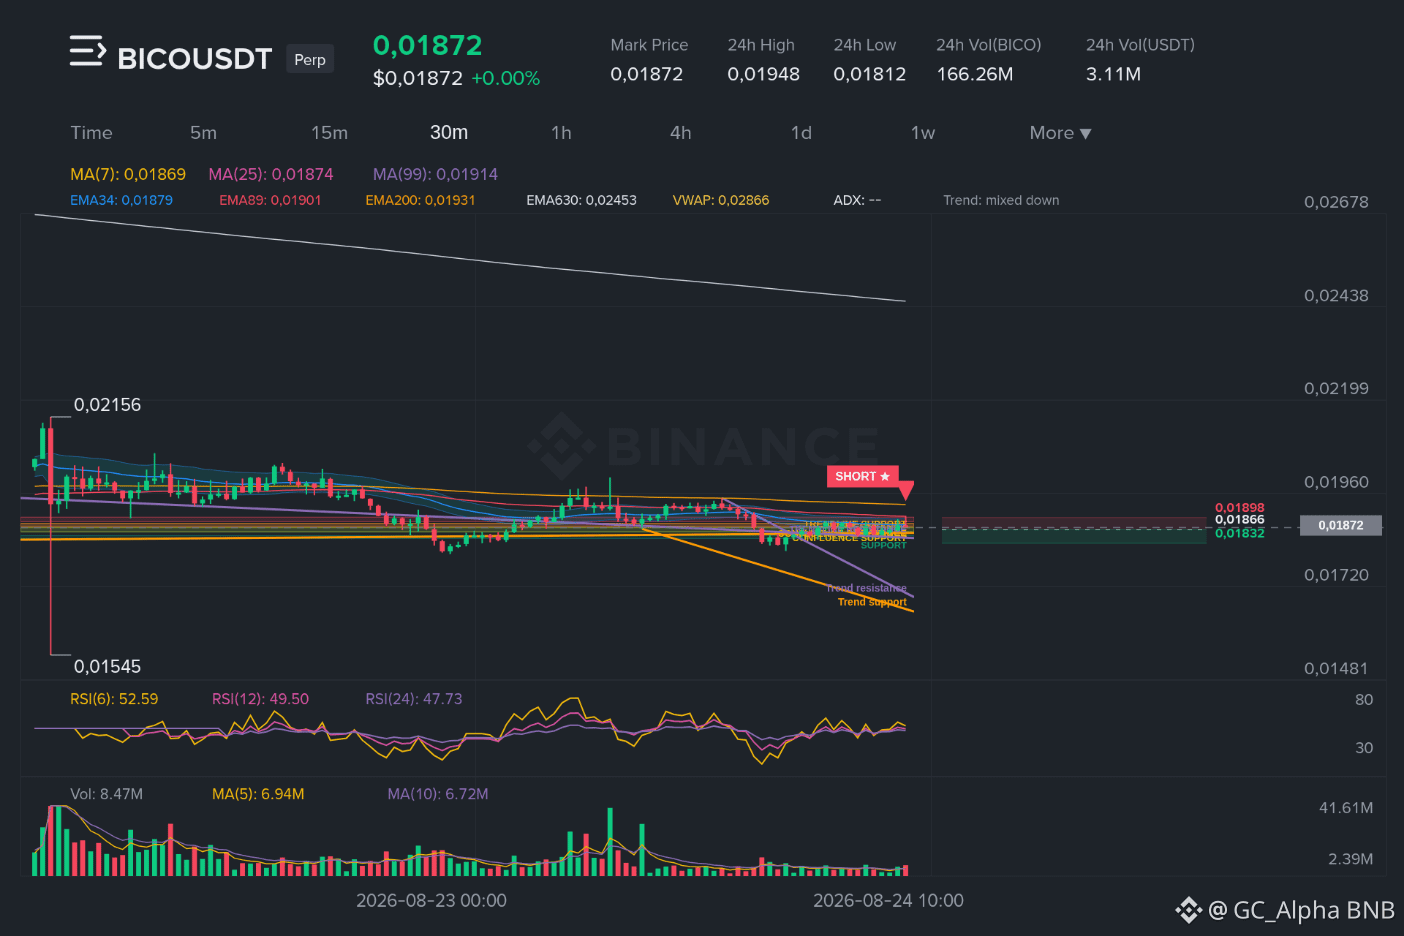Click the RSI 80 axis level
Viewport: 1404px width, 936px height.
point(1364,700)
